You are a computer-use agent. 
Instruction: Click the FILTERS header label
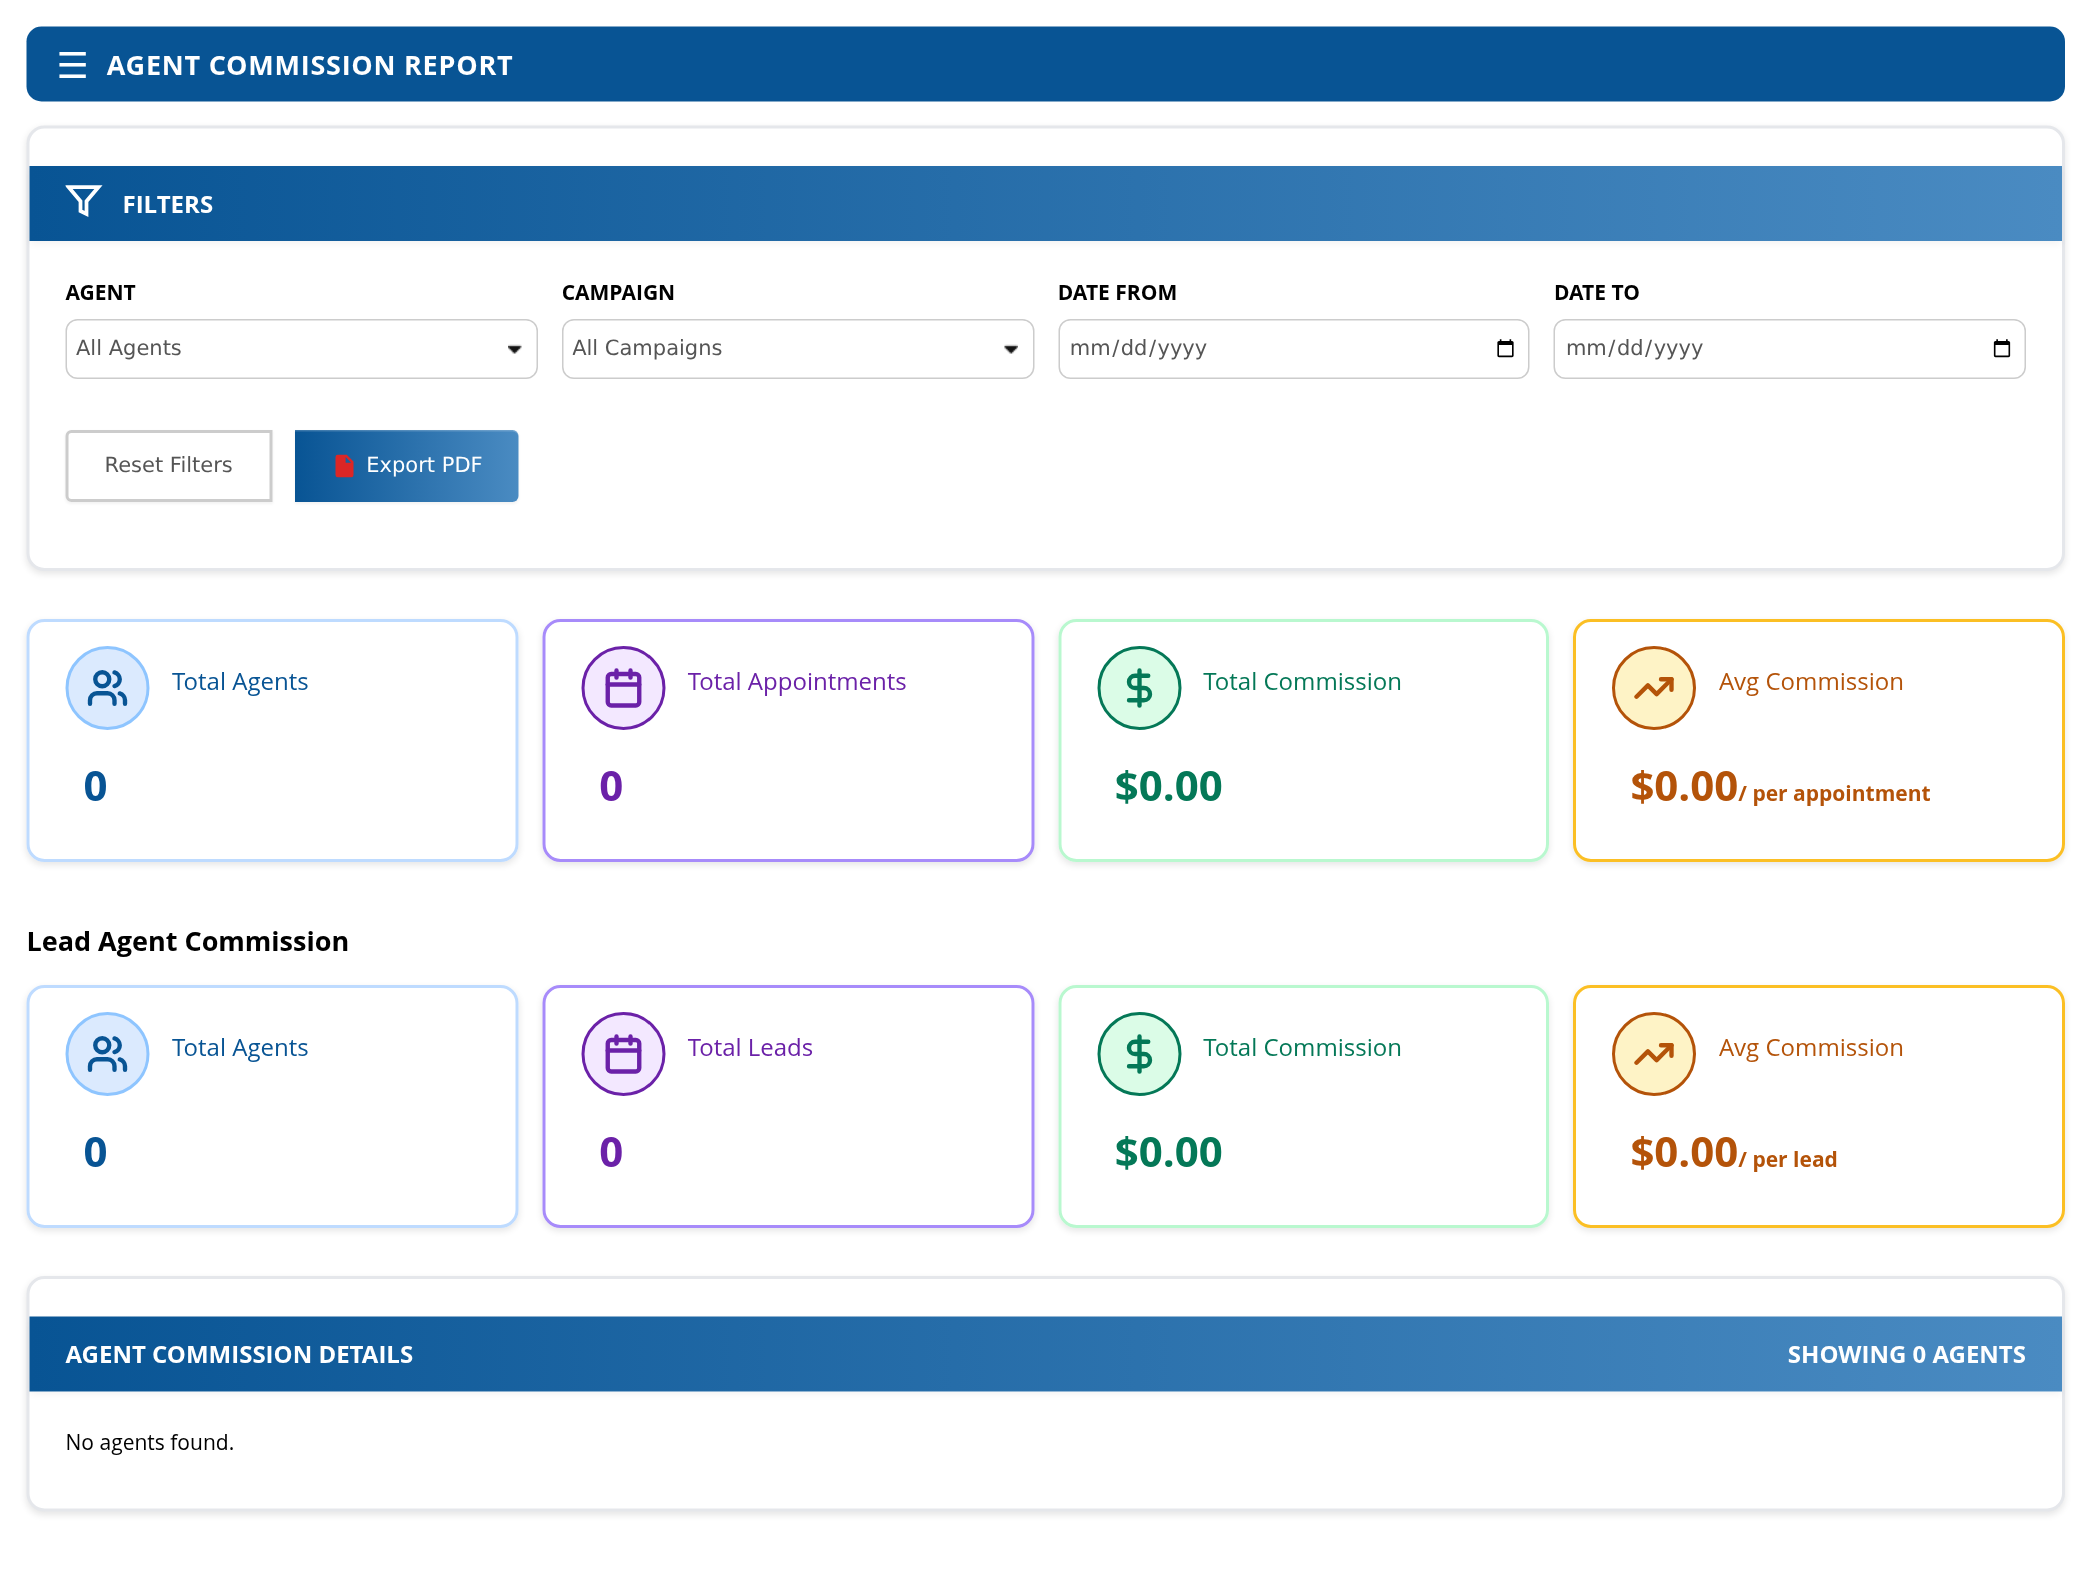click(x=168, y=205)
